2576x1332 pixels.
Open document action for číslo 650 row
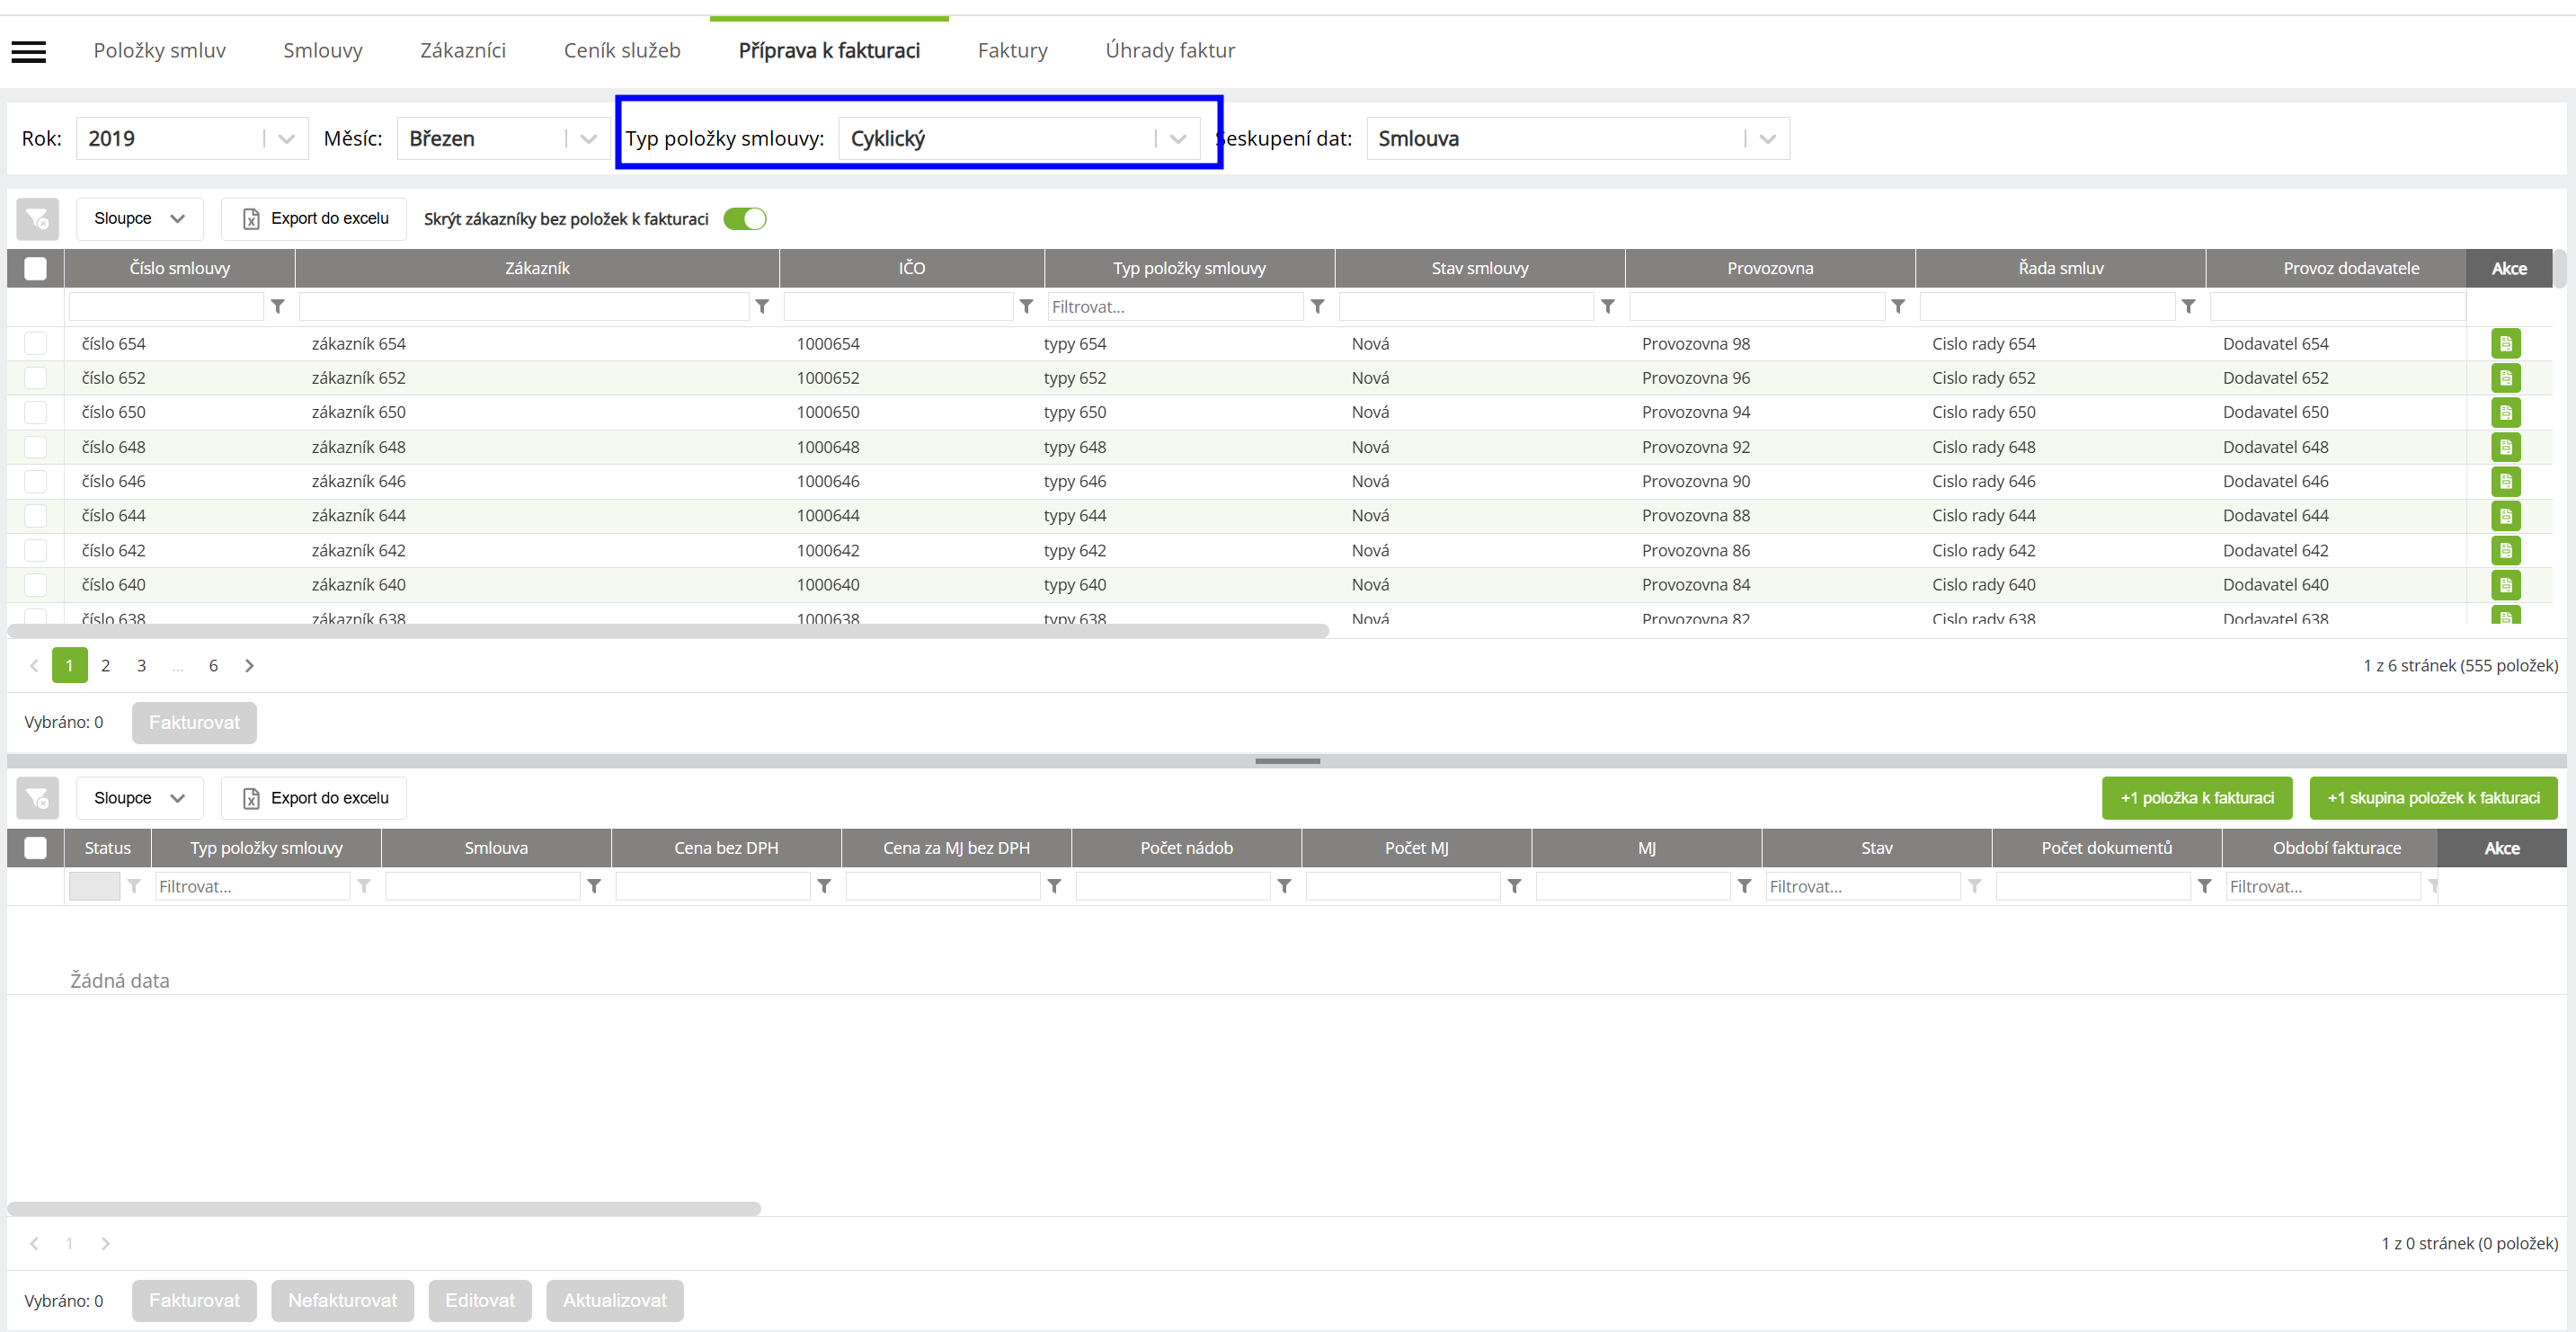click(x=2505, y=412)
